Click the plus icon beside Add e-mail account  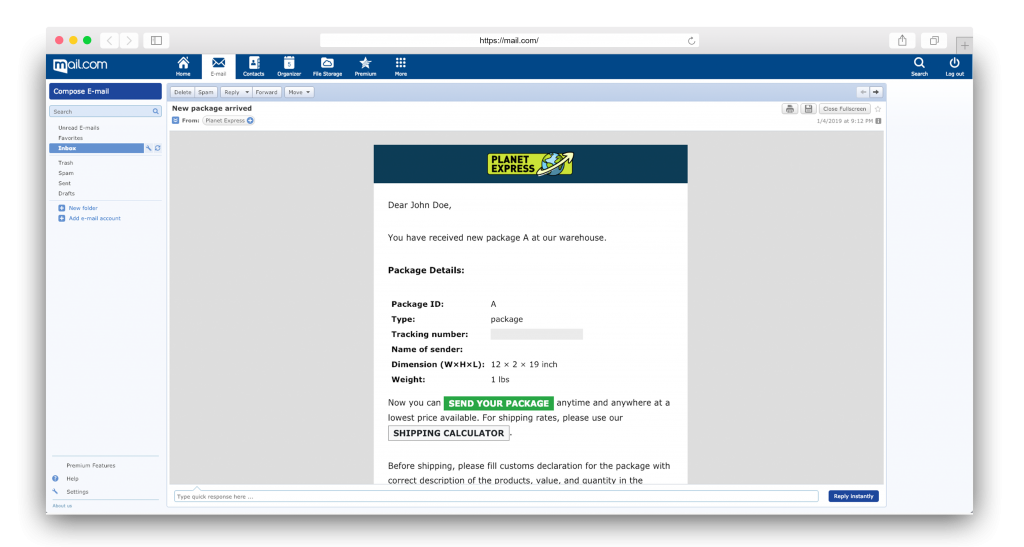pos(61,219)
